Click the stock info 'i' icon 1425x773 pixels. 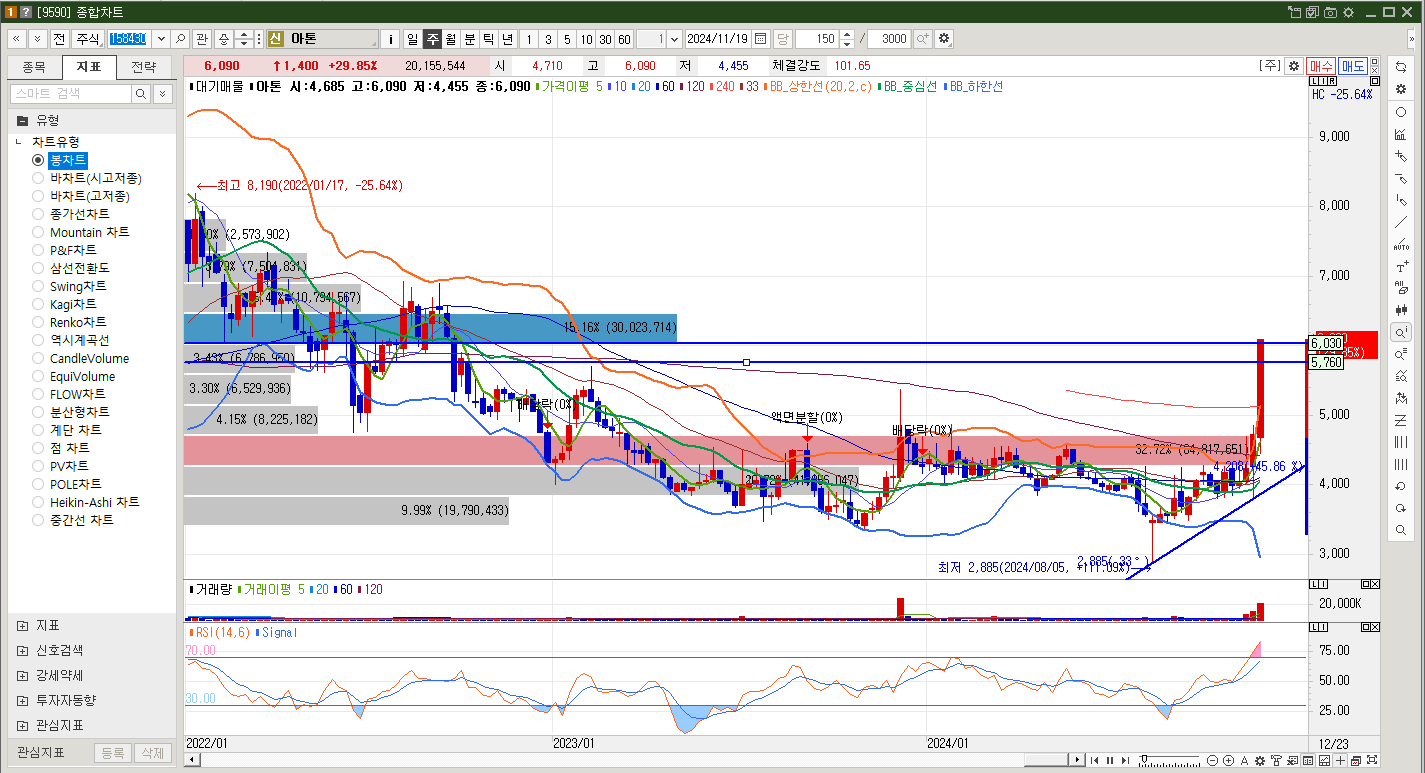pyautogui.click(x=391, y=39)
